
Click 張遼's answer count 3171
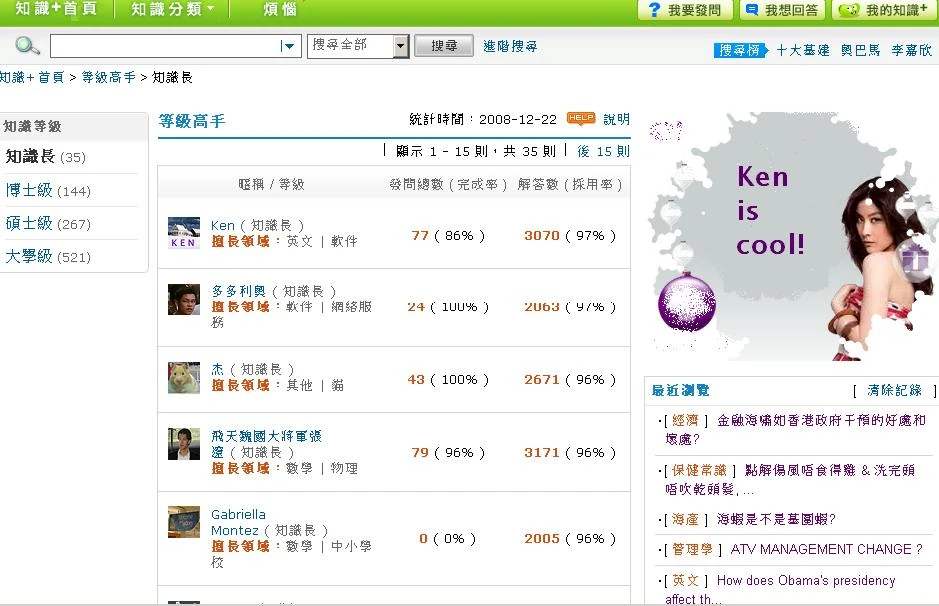click(542, 453)
